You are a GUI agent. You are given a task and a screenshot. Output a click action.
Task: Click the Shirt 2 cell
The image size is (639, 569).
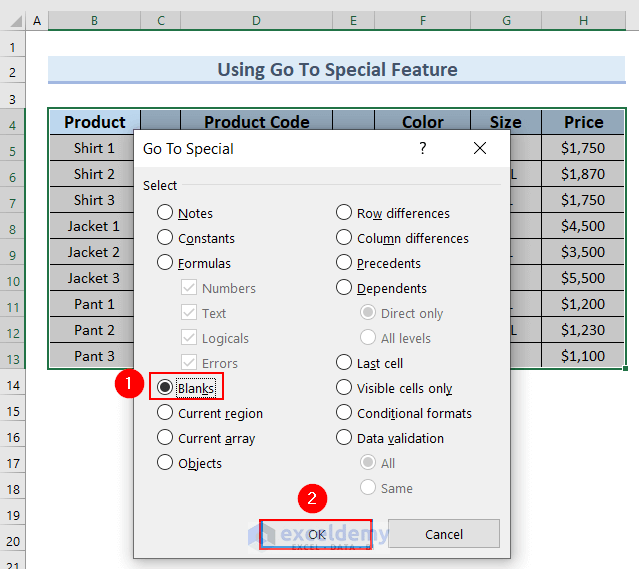tap(94, 174)
